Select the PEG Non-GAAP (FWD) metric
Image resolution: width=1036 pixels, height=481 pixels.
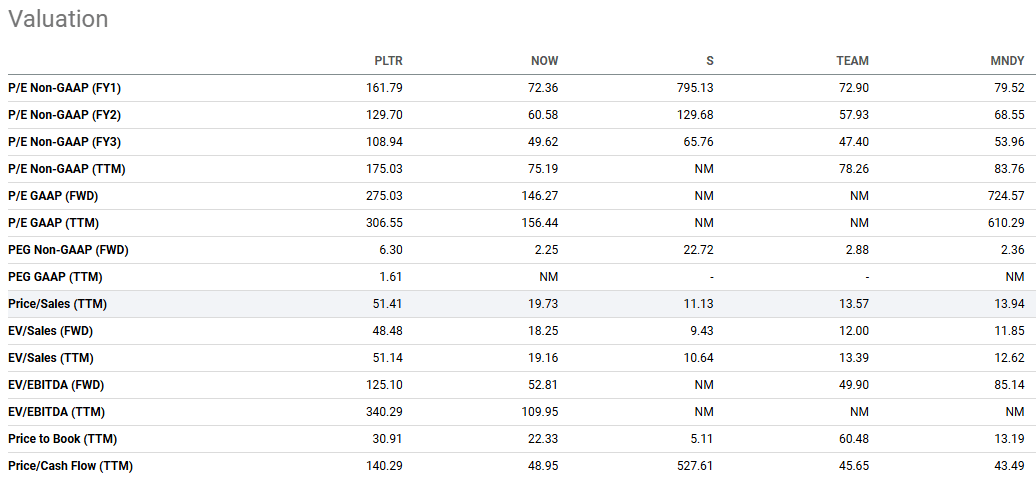point(68,250)
